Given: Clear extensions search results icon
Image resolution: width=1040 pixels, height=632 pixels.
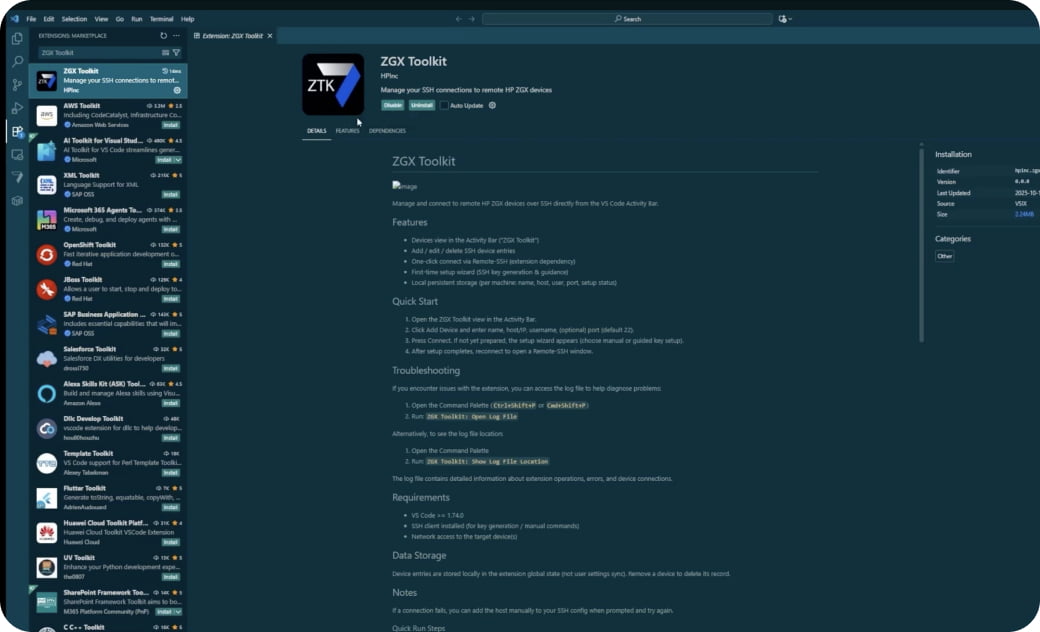Looking at the screenshot, I should coord(165,52).
